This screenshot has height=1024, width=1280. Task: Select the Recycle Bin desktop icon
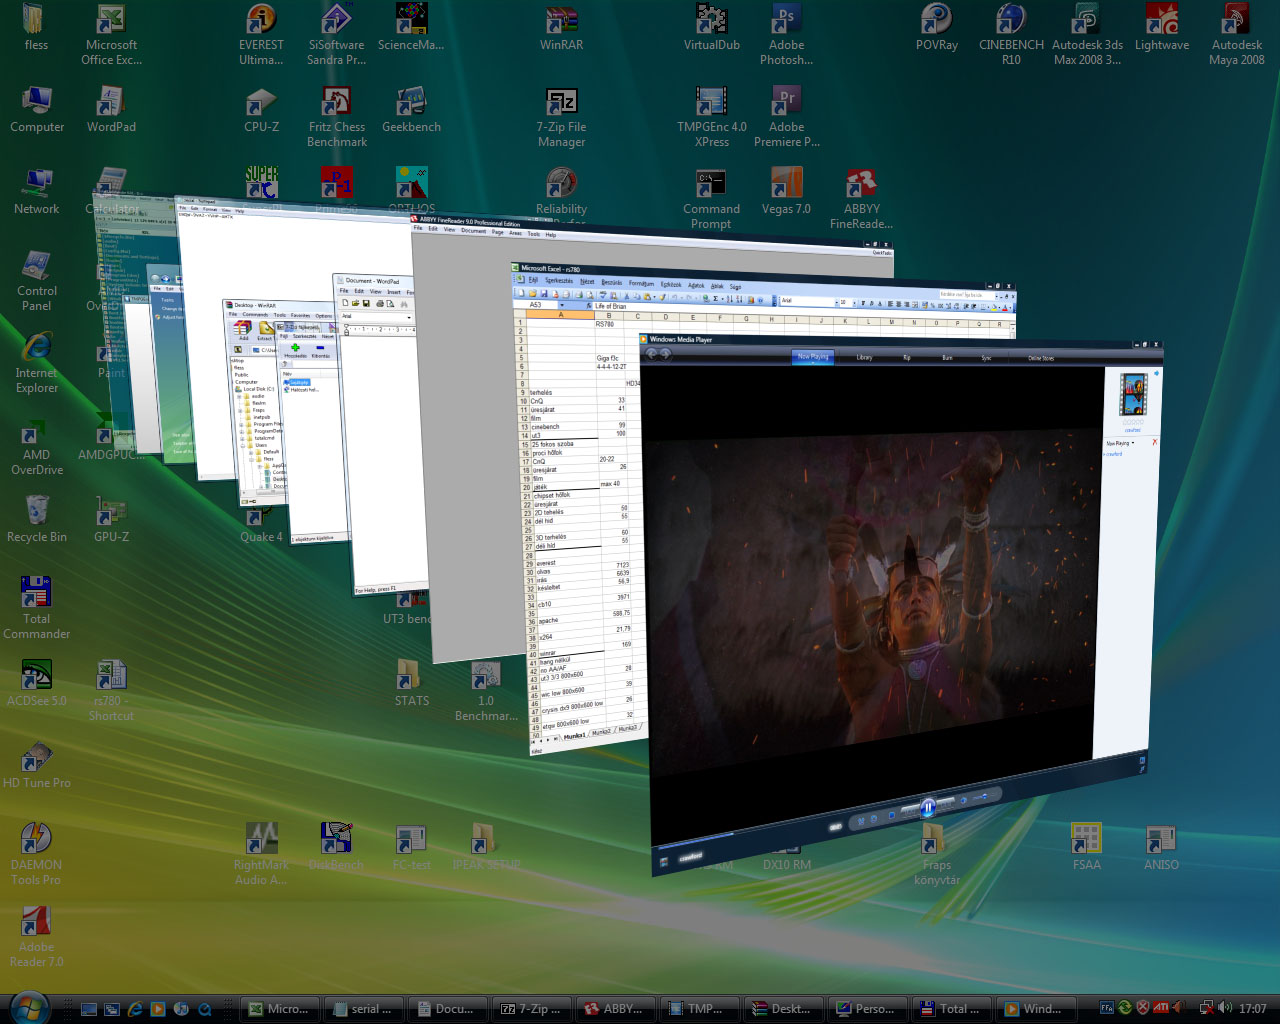(36, 520)
